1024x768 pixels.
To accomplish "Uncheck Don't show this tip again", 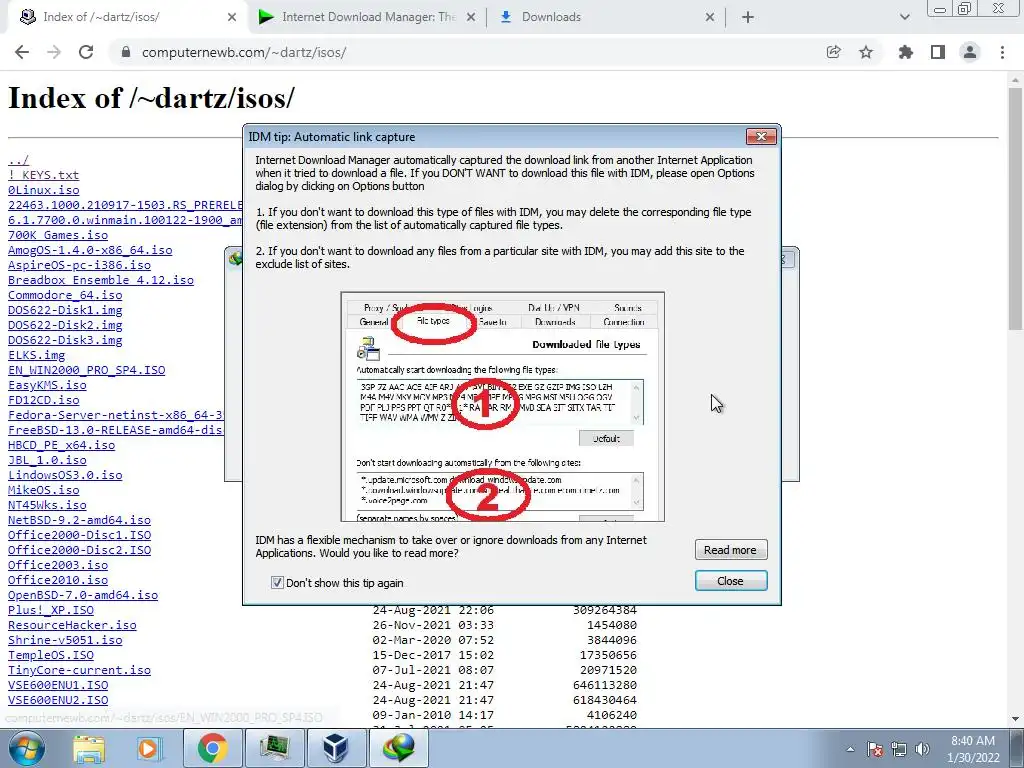I will pyautogui.click(x=277, y=583).
